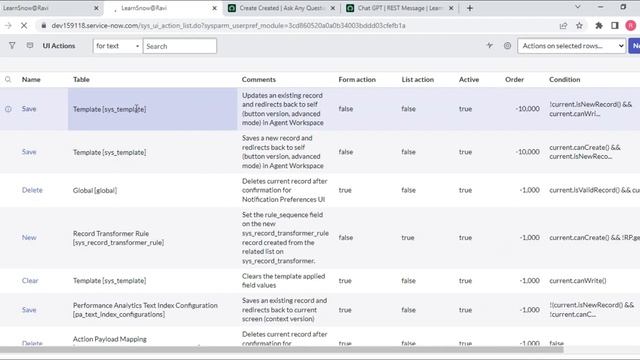
Task: Open the Clear UI action link
Action: click(x=30, y=280)
